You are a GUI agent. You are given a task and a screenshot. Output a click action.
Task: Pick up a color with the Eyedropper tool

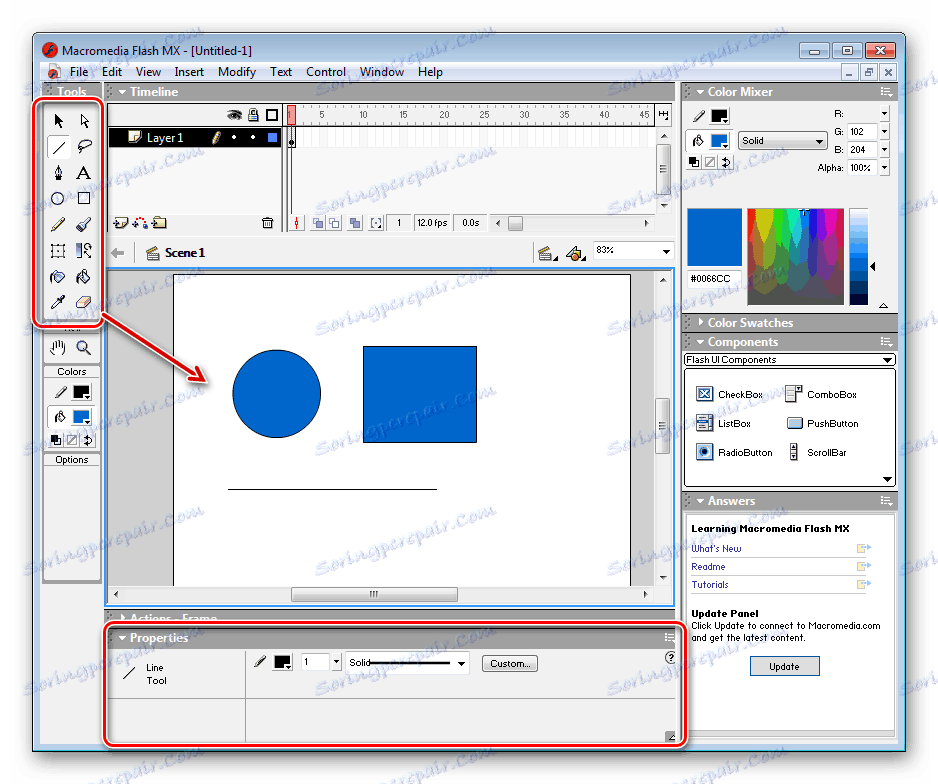pos(58,302)
